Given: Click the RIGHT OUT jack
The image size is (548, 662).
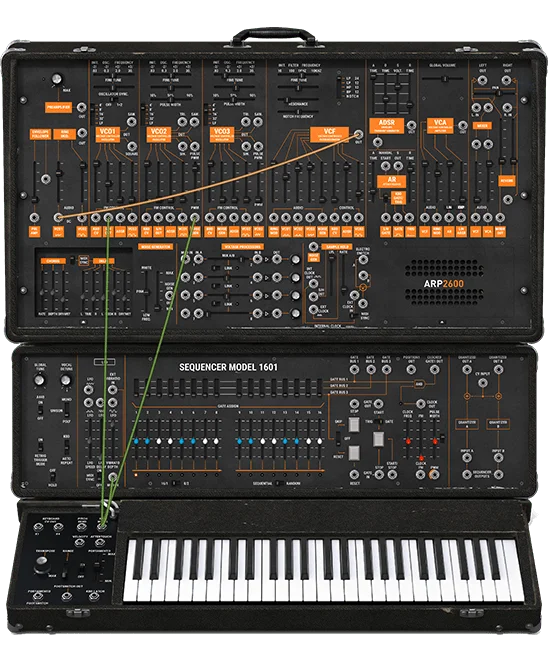Looking at the screenshot, I should pos(507,80).
